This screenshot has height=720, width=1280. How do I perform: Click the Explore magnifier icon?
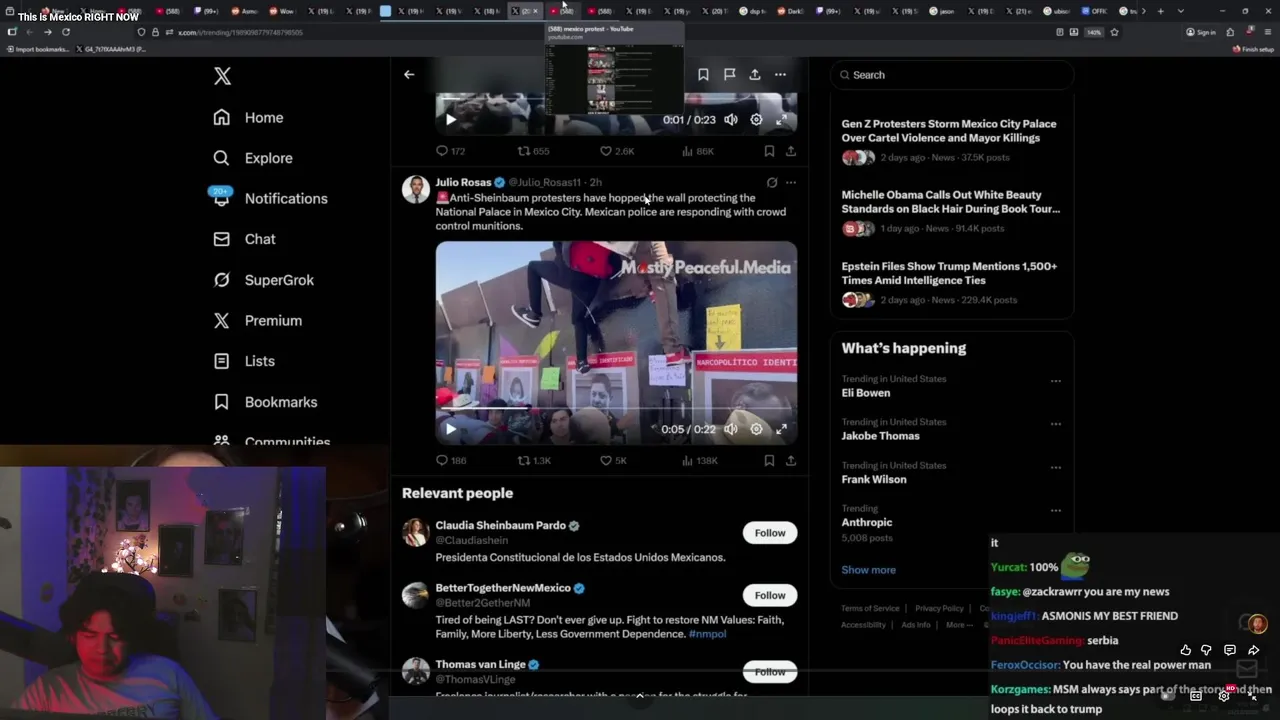pyautogui.click(x=222, y=158)
